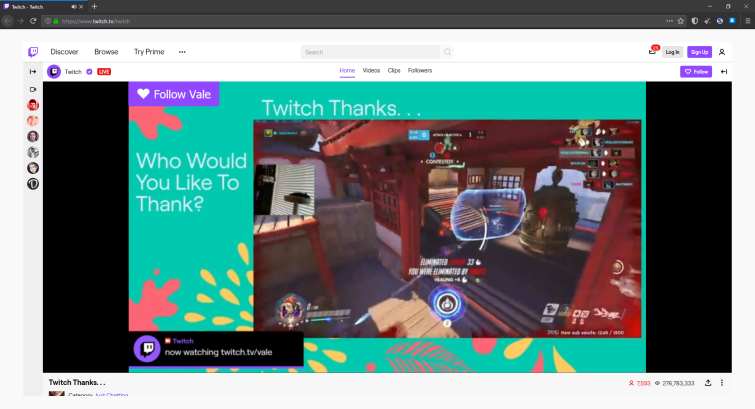This screenshot has height=409, width=755.
Task: Click the Twitch channel avatar in the header
Action: (x=54, y=72)
